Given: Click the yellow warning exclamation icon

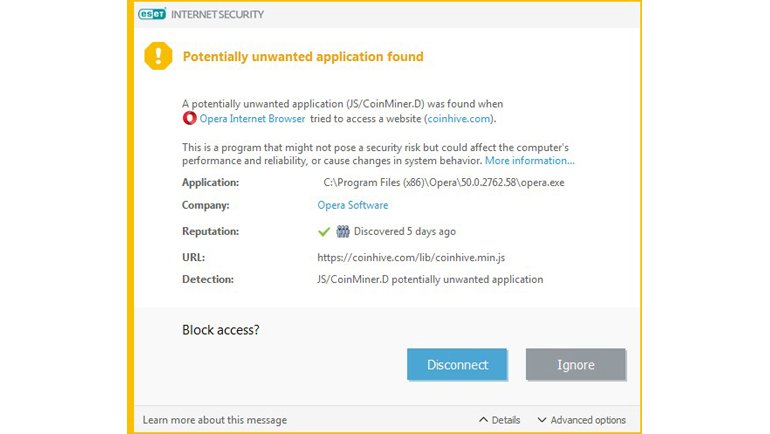Looking at the screenshot, I should pyautogui.click(x=158, y=56).
